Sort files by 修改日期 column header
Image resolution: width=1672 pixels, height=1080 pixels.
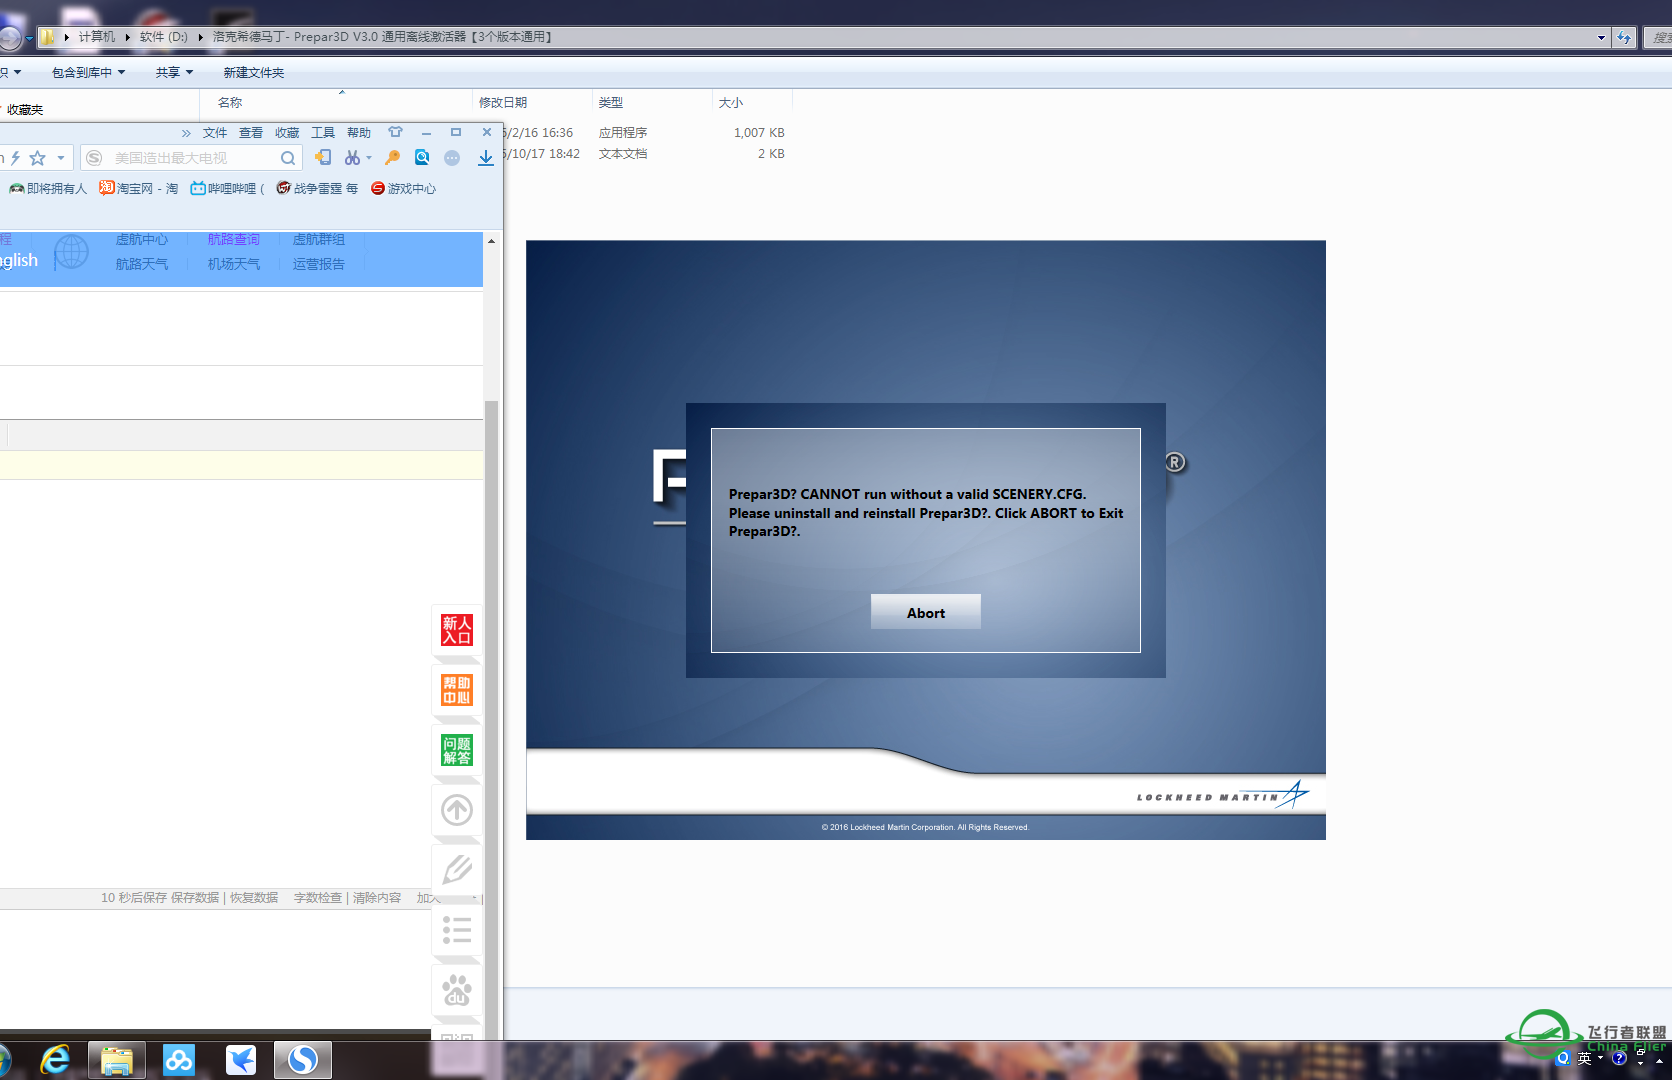click(x=503, y=102)
